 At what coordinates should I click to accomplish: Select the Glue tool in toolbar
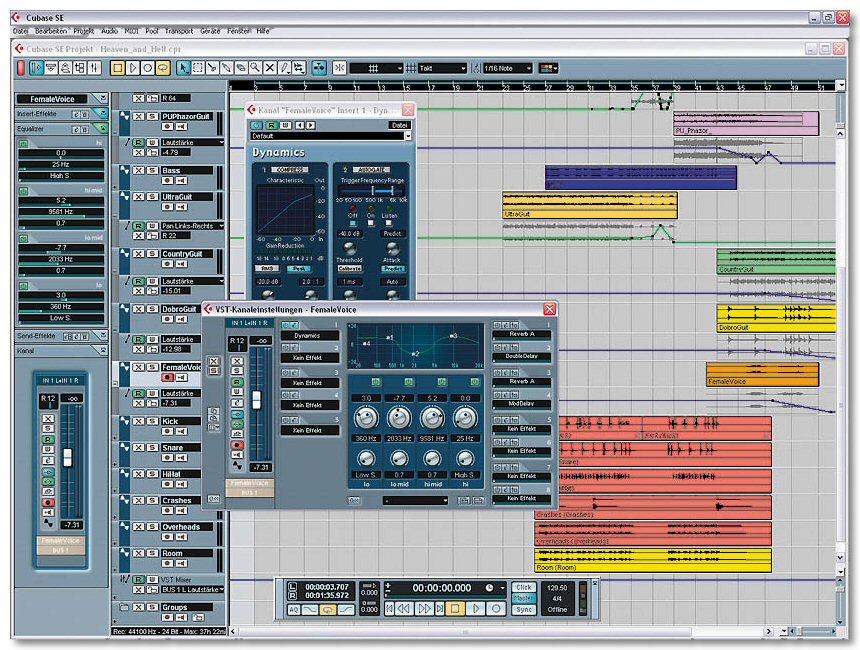tap(226, 68)
